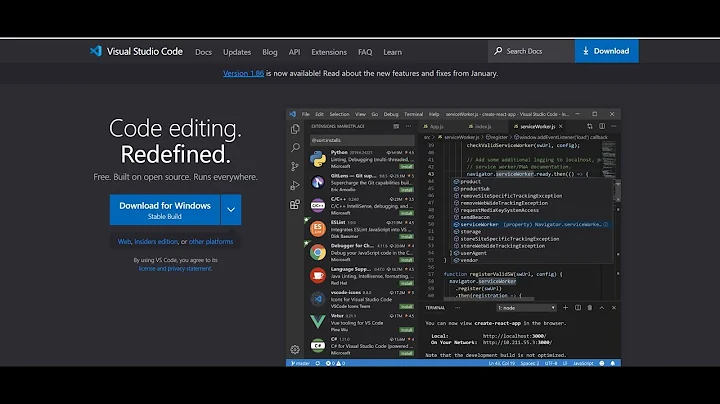The width and height of the screenshot is (720, 404).
Task: Click the vscode-icons extension icon
Action: click(318, 299)
